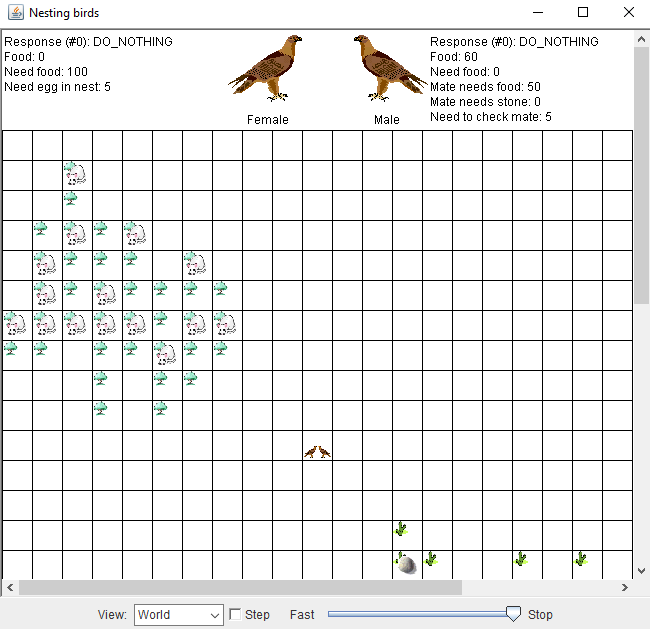Viewport: 650px width, 629px height.
Task: Click the topmost mouse in the grid
Action: [76, 173]
